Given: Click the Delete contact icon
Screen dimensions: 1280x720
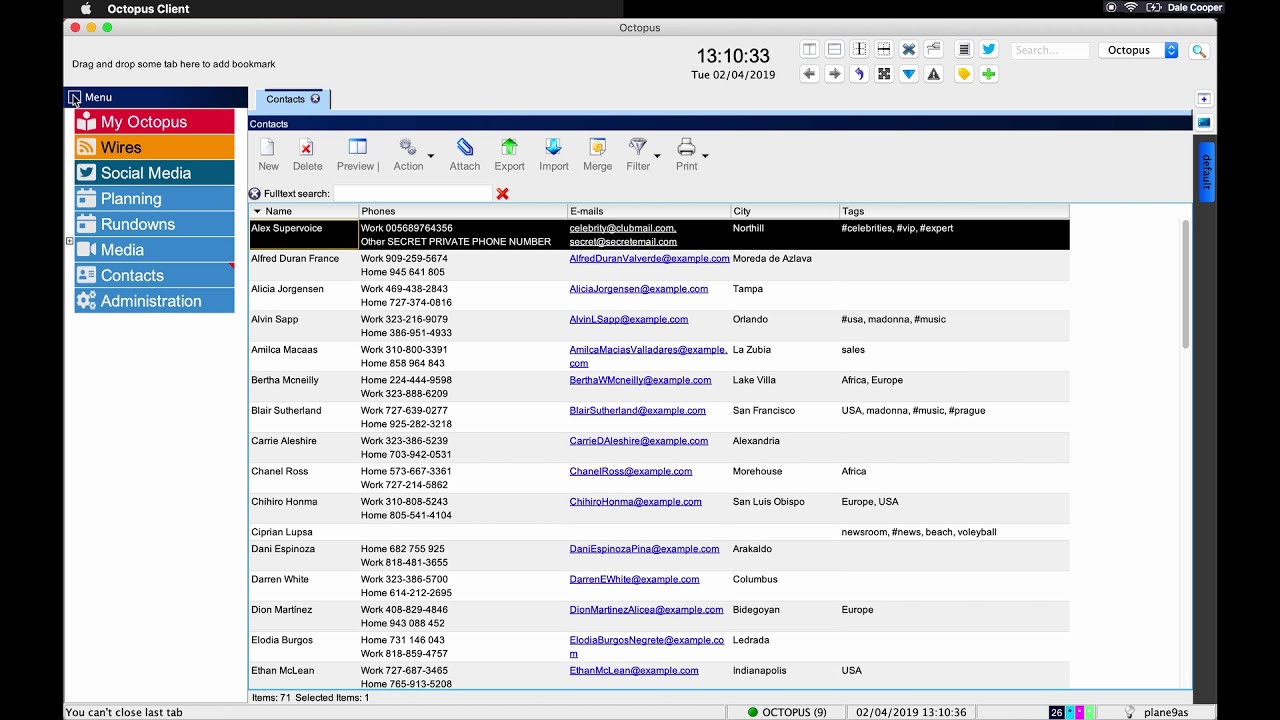Looking at the screenshot, I should coord(307,148).
